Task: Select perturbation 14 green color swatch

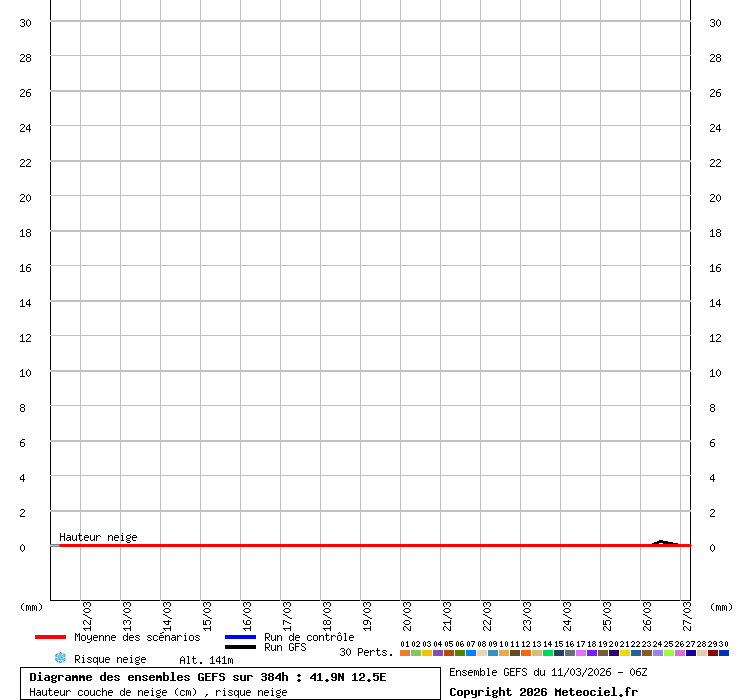Action: tap(548, 653)
